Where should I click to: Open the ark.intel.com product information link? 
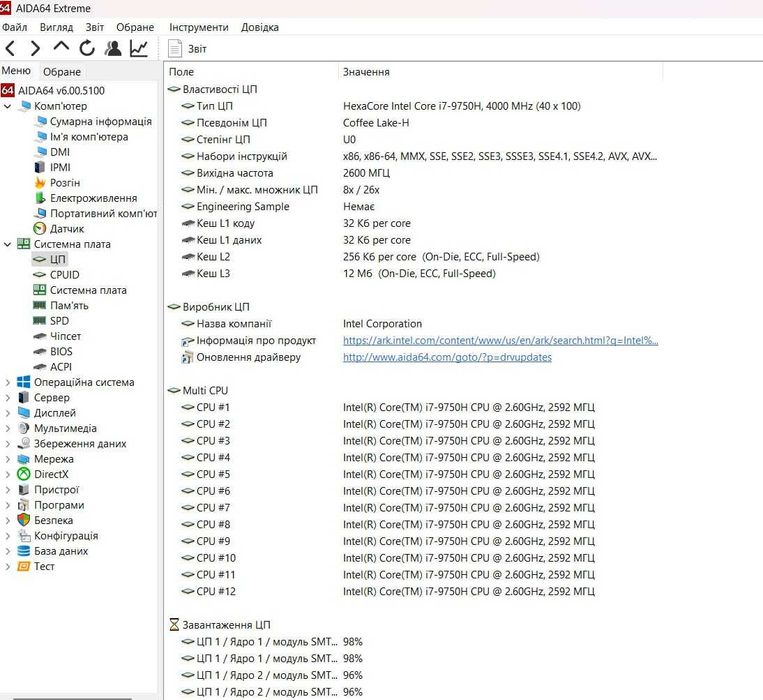click(500, 341)
